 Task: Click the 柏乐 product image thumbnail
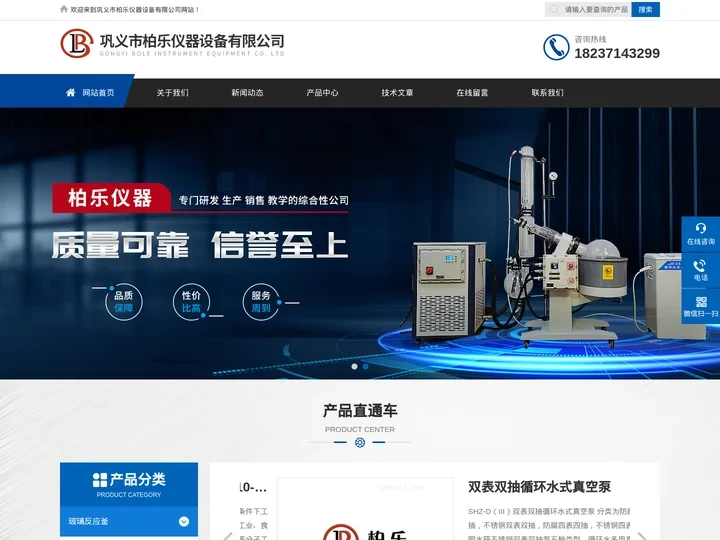tap(365, 509)
